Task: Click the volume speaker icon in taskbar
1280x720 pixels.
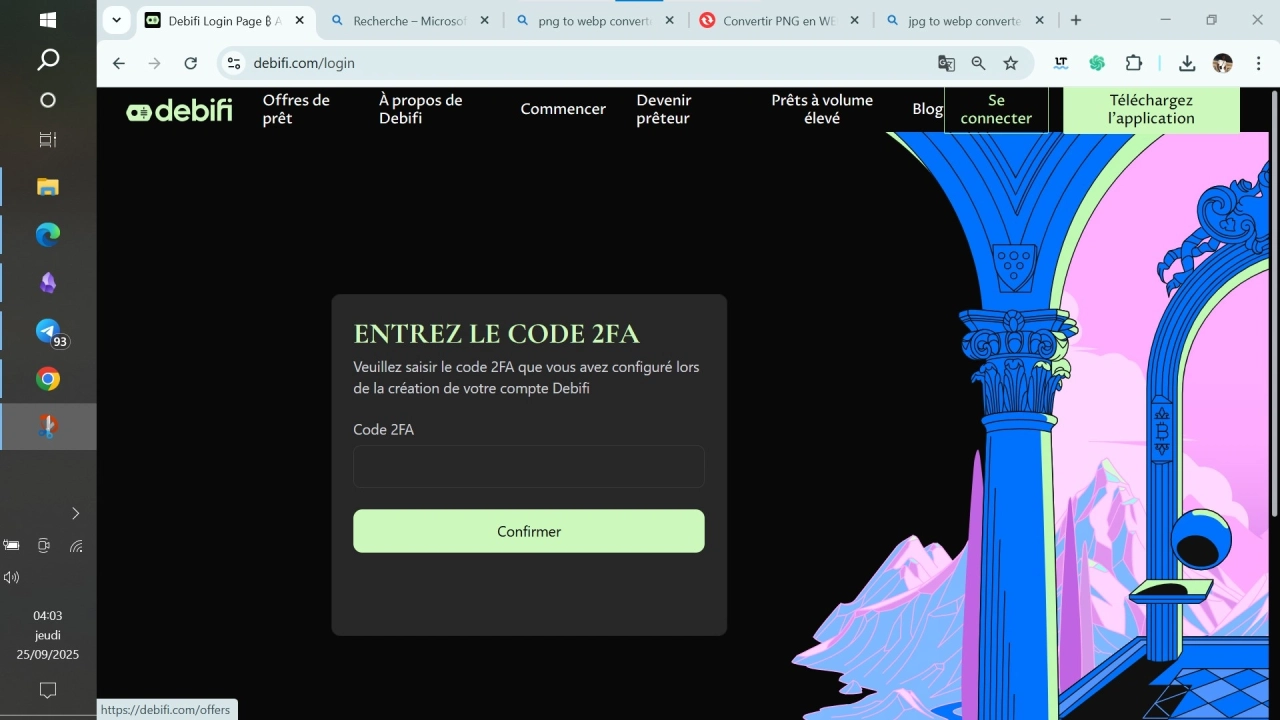Action: pos(12,577)
